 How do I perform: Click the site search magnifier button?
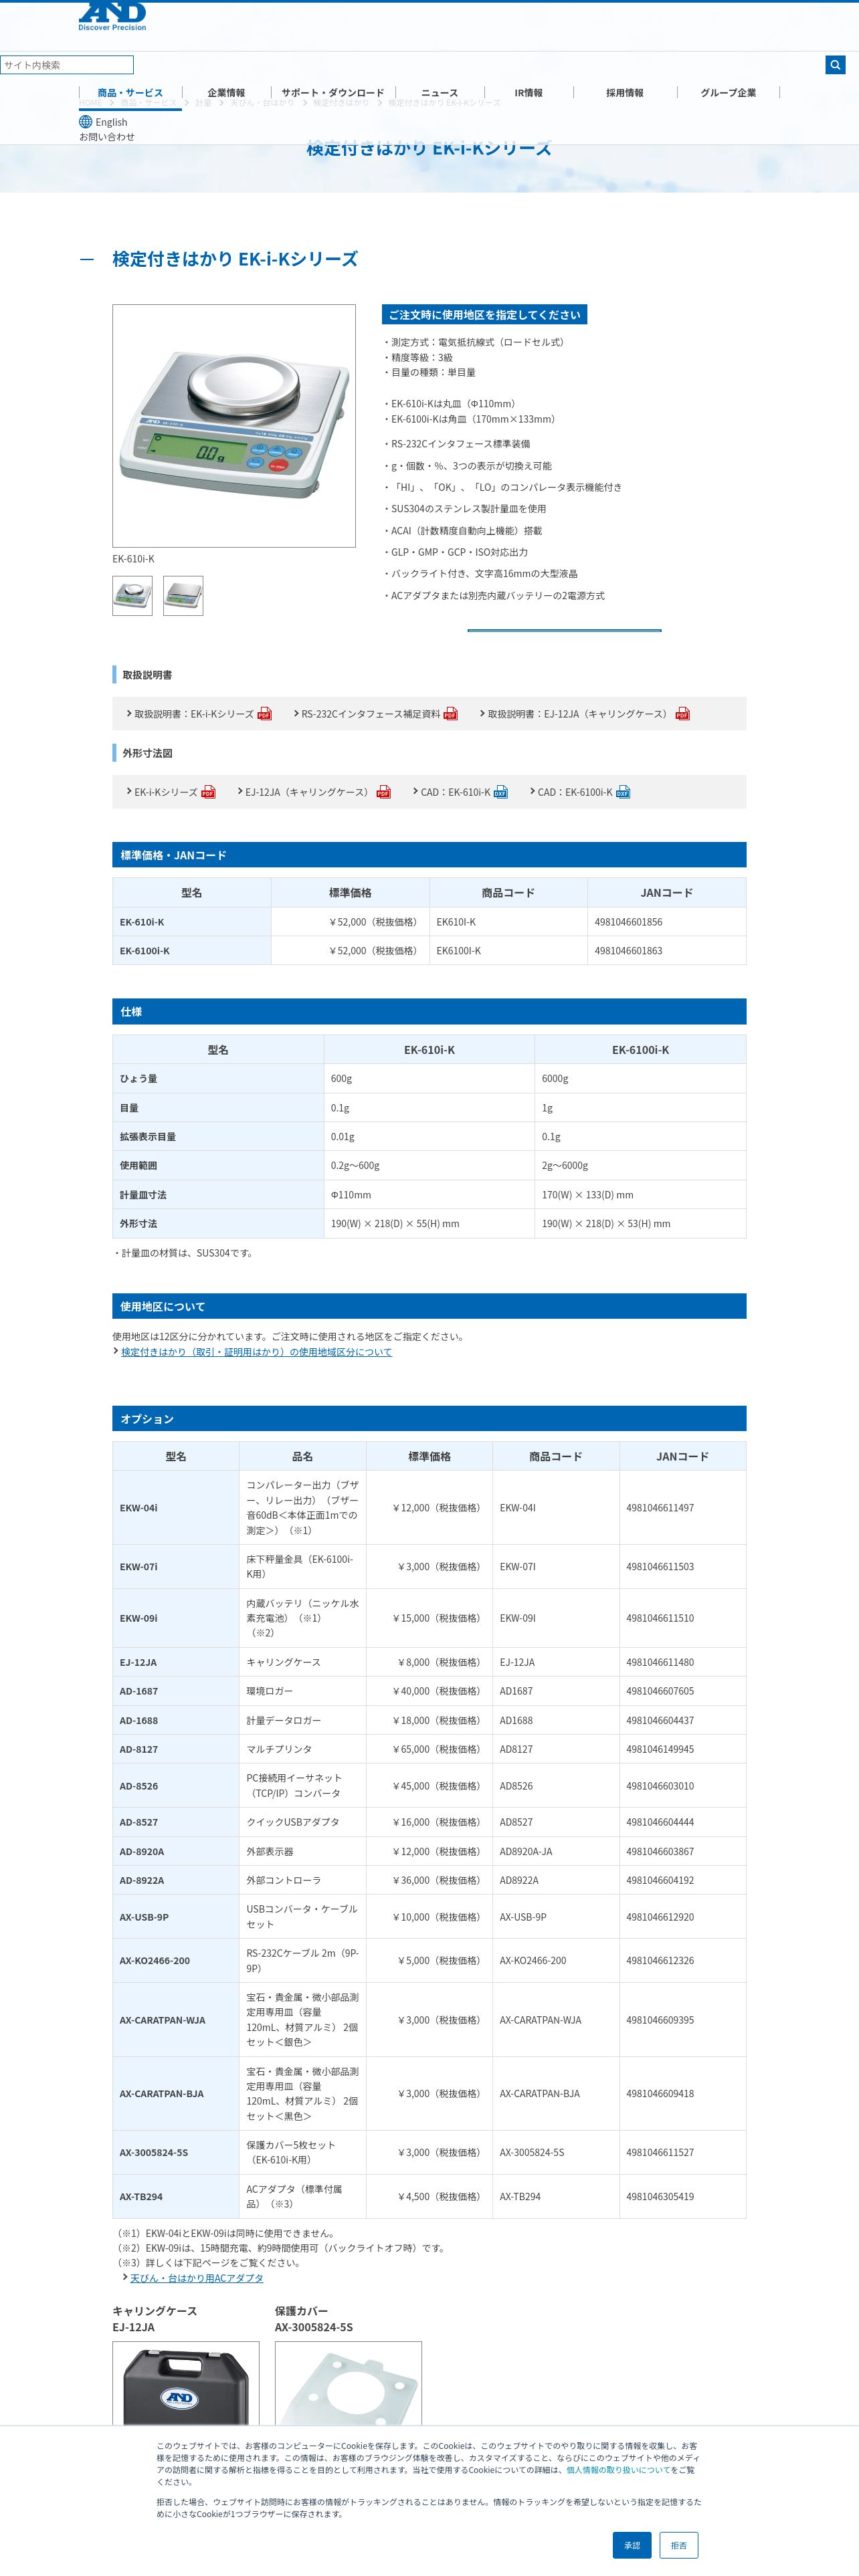[835, 65]
